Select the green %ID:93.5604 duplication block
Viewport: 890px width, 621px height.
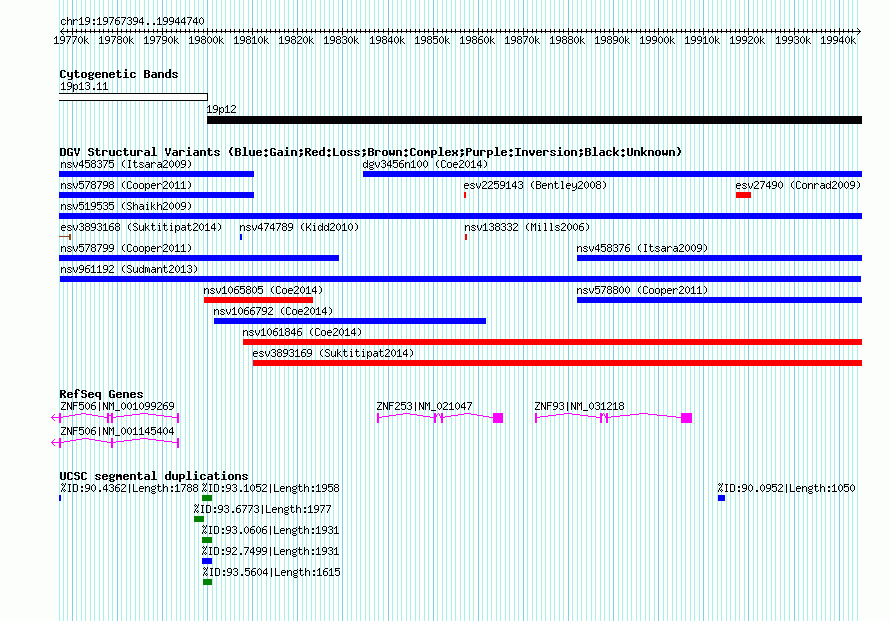pos(207,582)
